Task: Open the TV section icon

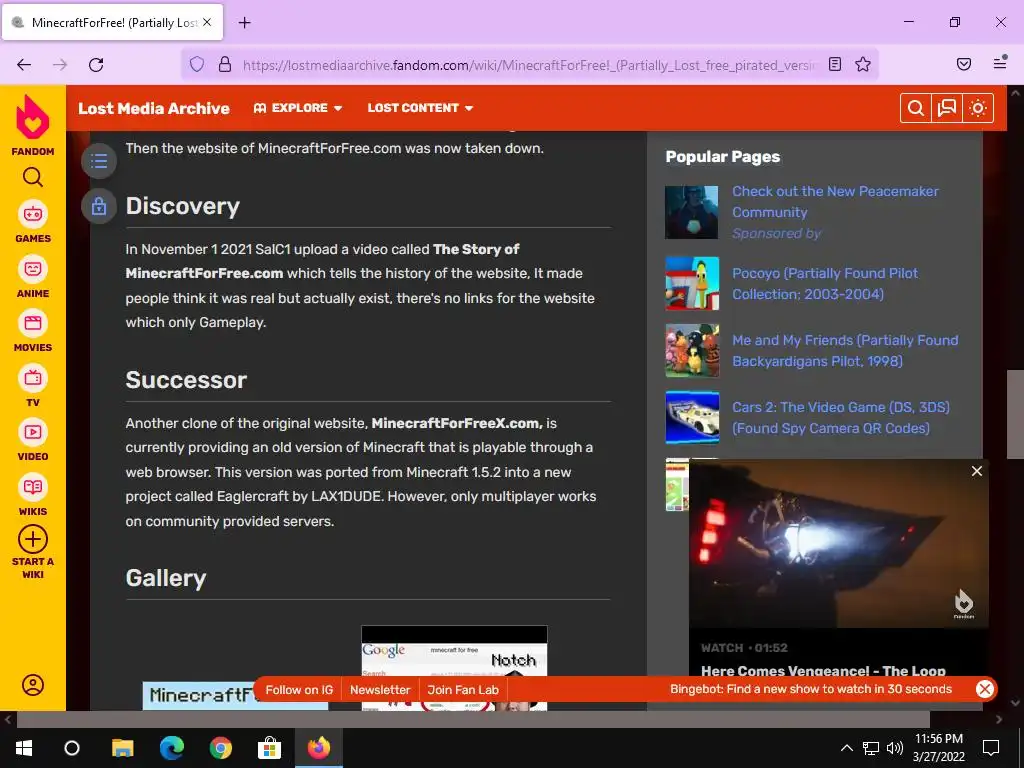Action: pos(33,377)
